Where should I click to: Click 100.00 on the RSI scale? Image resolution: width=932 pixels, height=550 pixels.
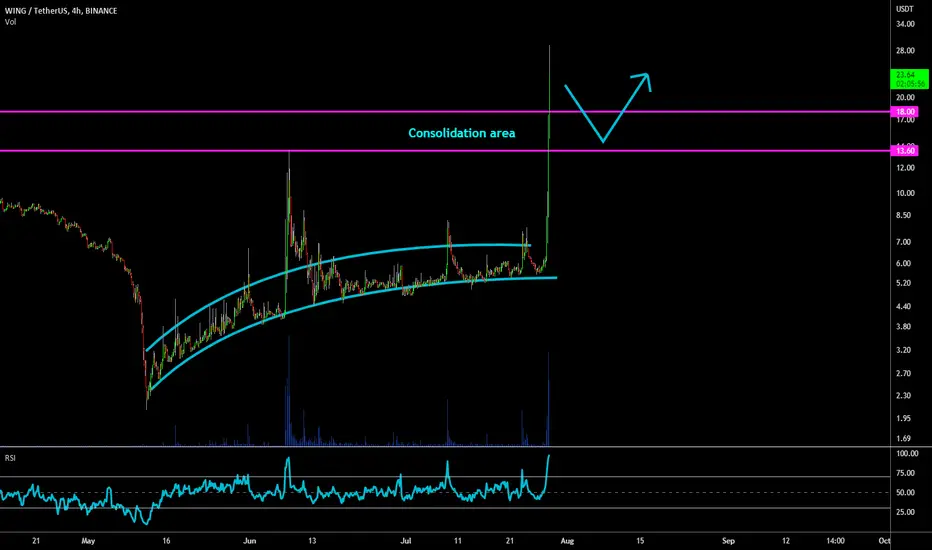(x=907, y=454)
